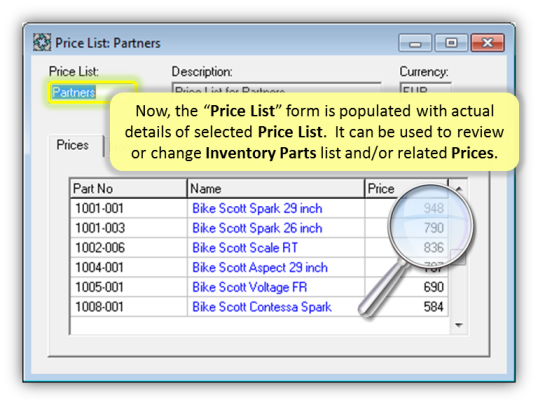Open Bike Scott Voltage FR link
538x405 pixels.
tap(249, 287)
